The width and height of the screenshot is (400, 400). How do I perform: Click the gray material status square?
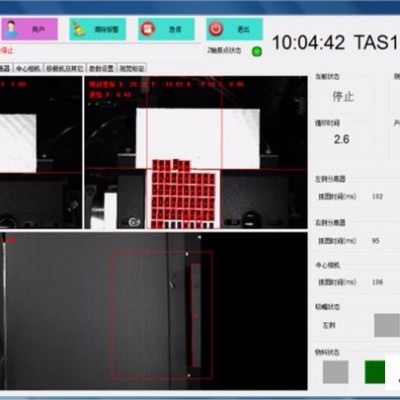click(x=336, y=372)
